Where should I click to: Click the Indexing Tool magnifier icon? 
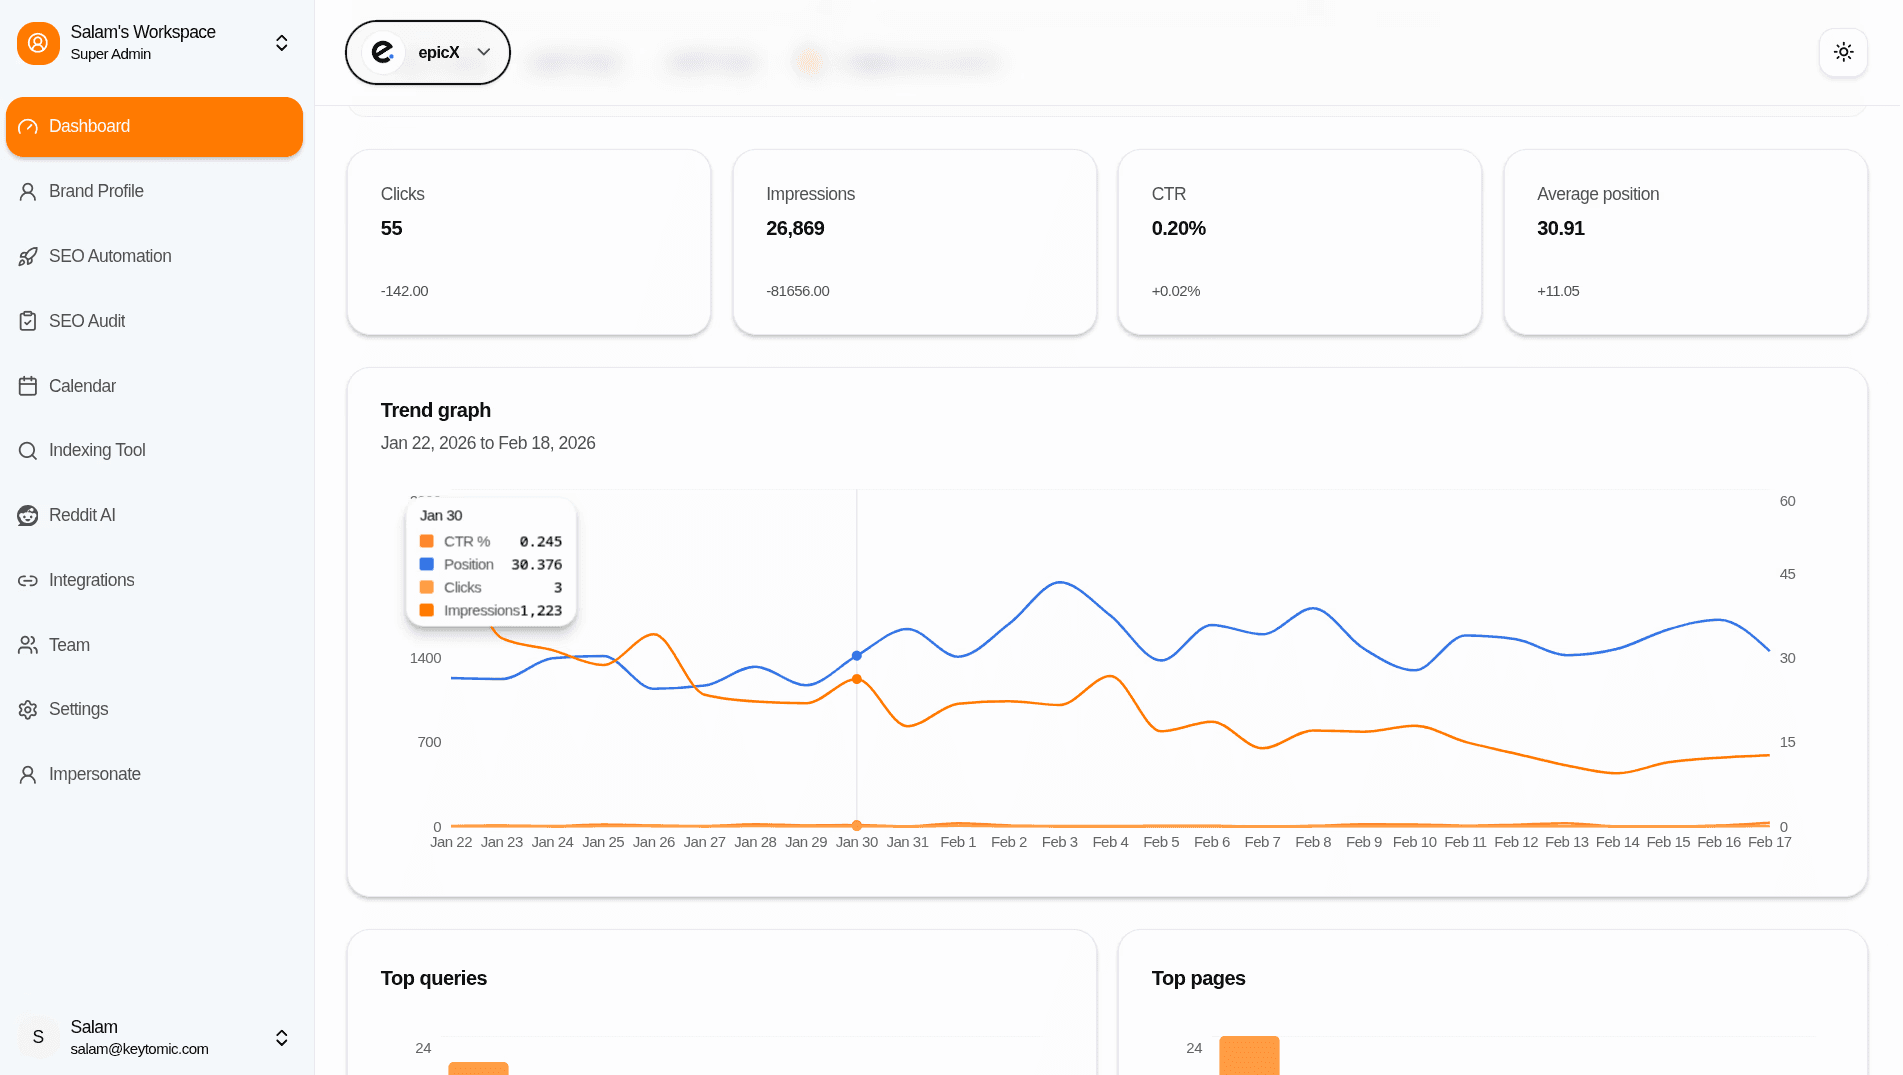pos(28,451)
